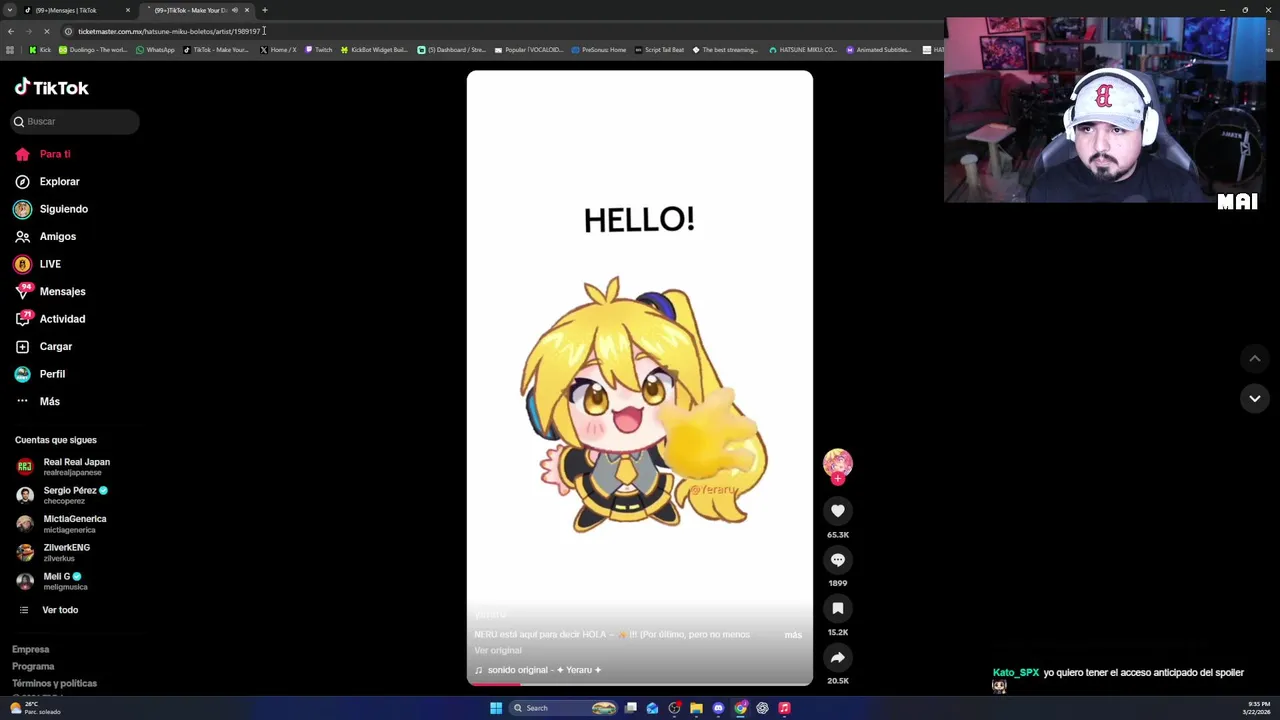This screenshot has height=720, width=1280.
Task: Click the share arrow icon
Action: point(838,657)
